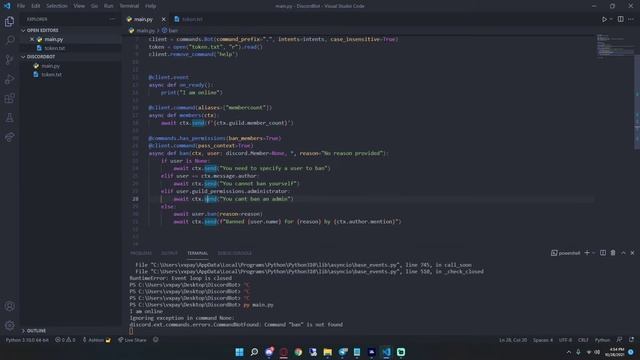This screenshot has height=360, width=640.
Task: Change CRLF line ending setting
Action: [583, 340]
